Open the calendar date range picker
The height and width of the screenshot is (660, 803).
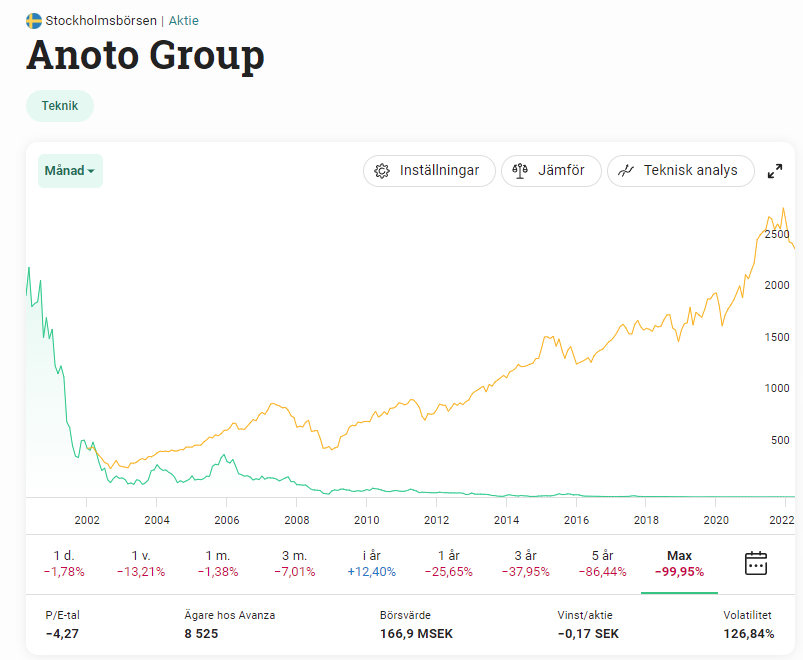(756, 563)
